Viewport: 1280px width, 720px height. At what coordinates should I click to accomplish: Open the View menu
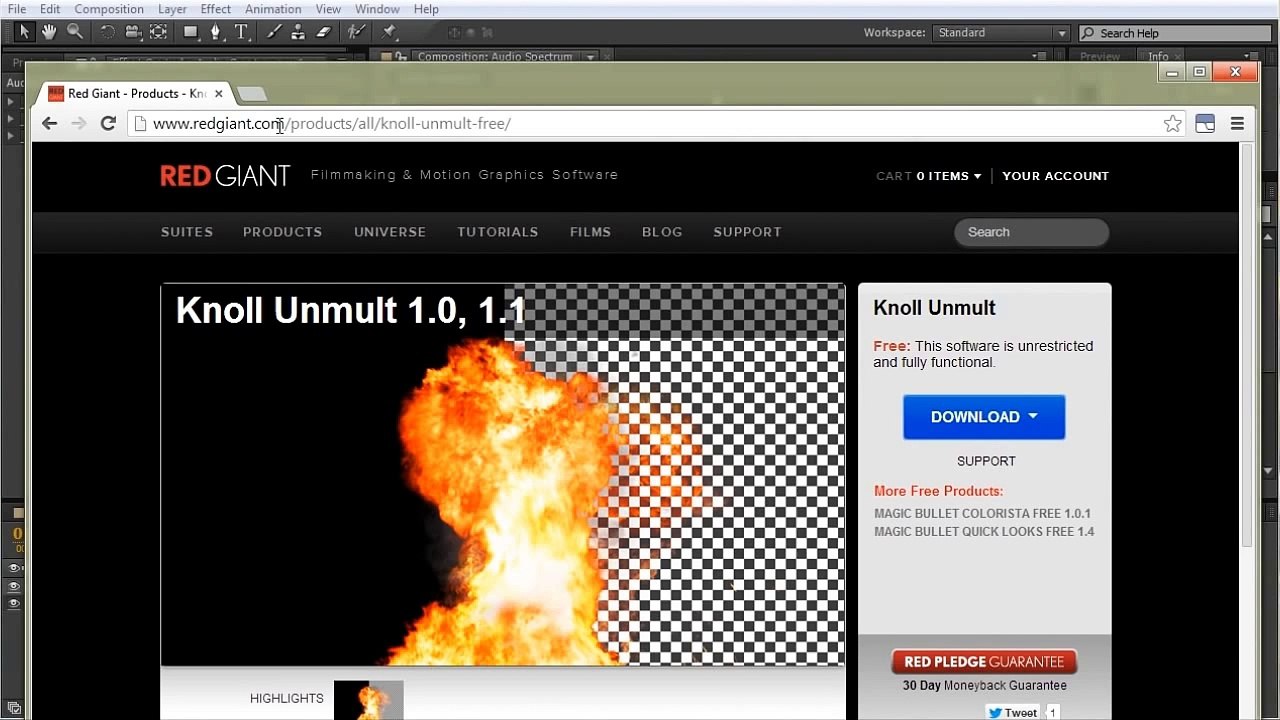point(328,9)
